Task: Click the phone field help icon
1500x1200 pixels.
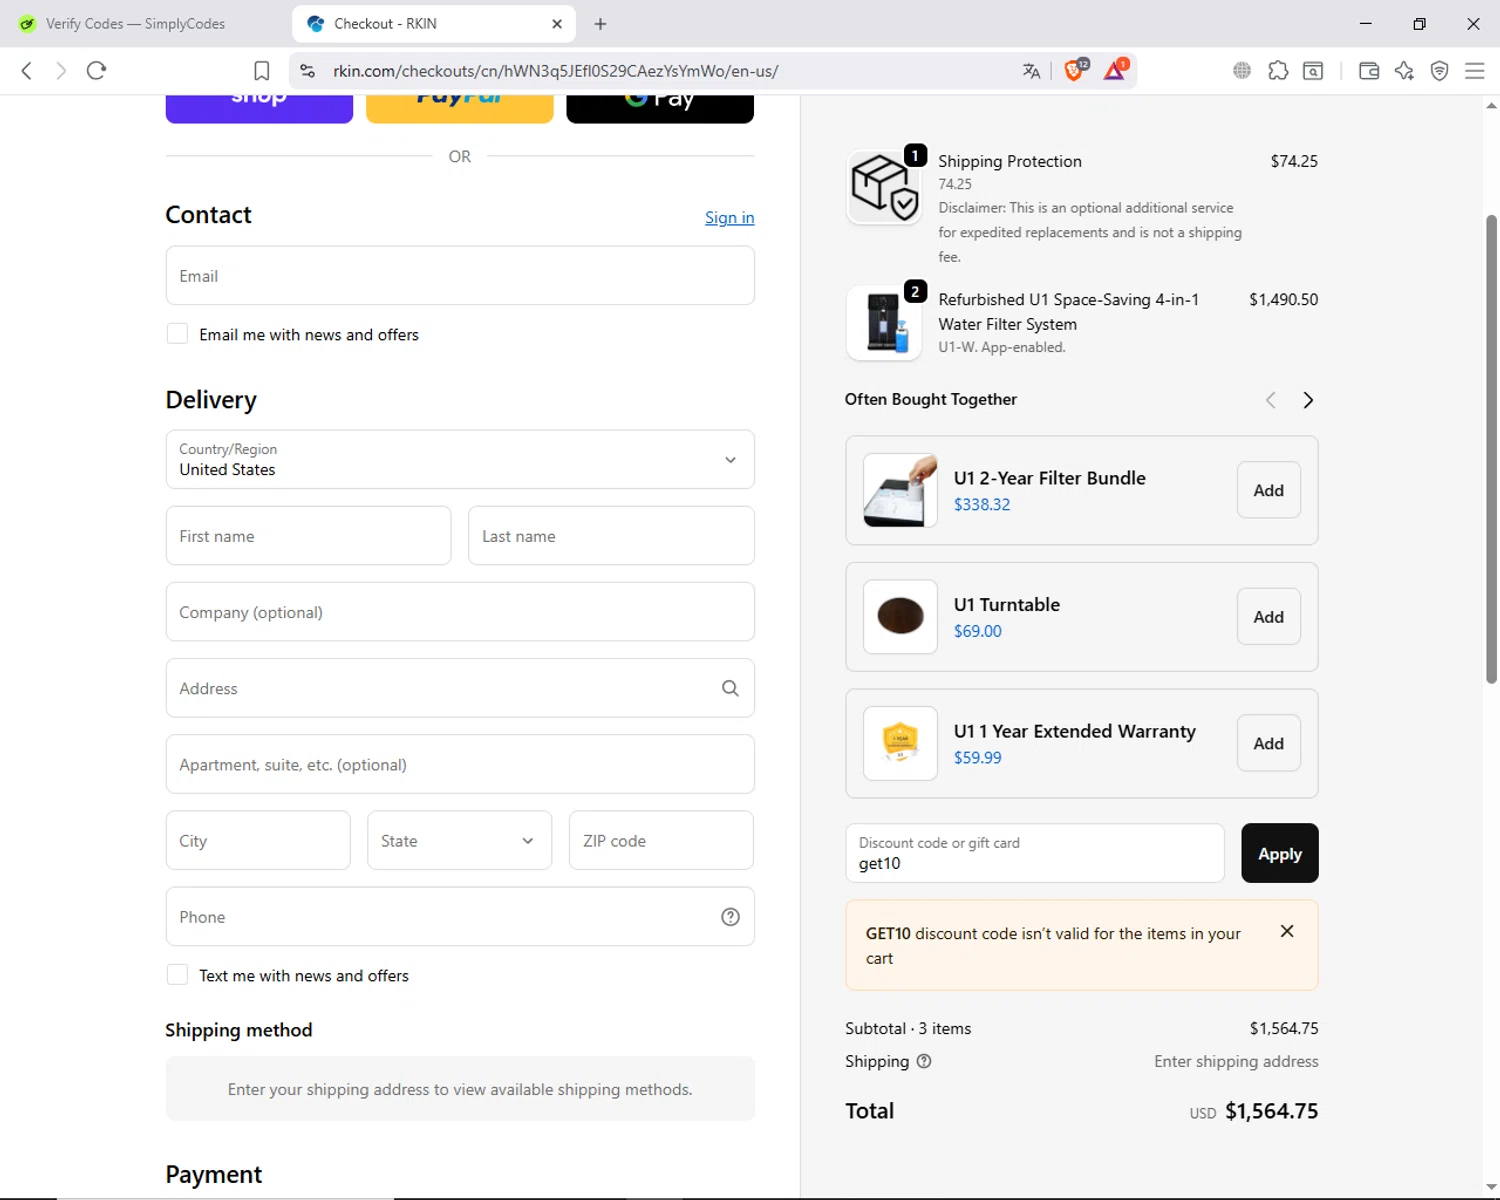Action: (730, 917)
